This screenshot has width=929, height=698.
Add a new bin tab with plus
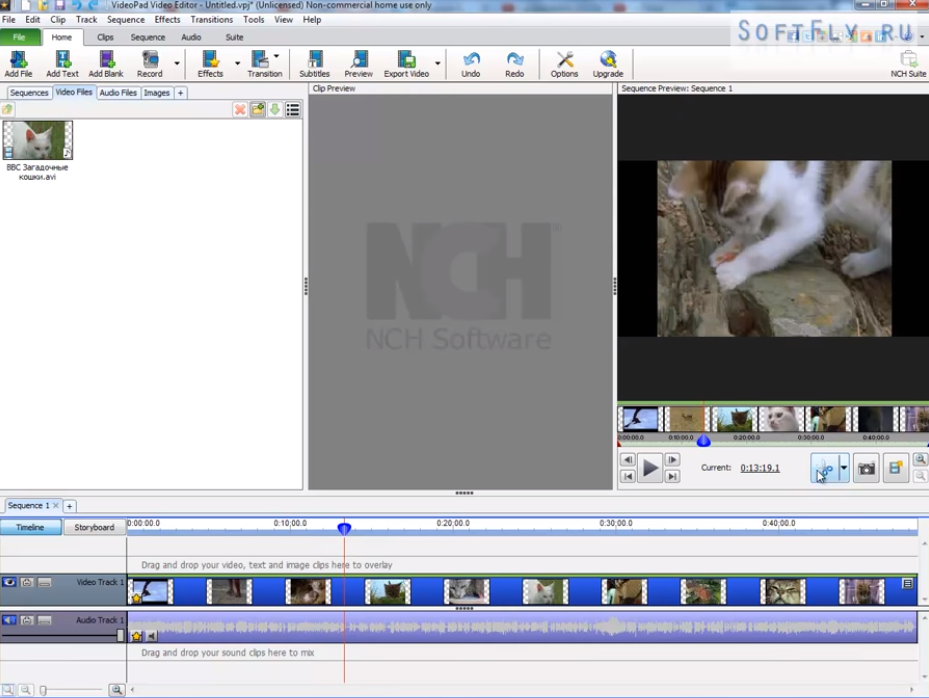(181, 93)
